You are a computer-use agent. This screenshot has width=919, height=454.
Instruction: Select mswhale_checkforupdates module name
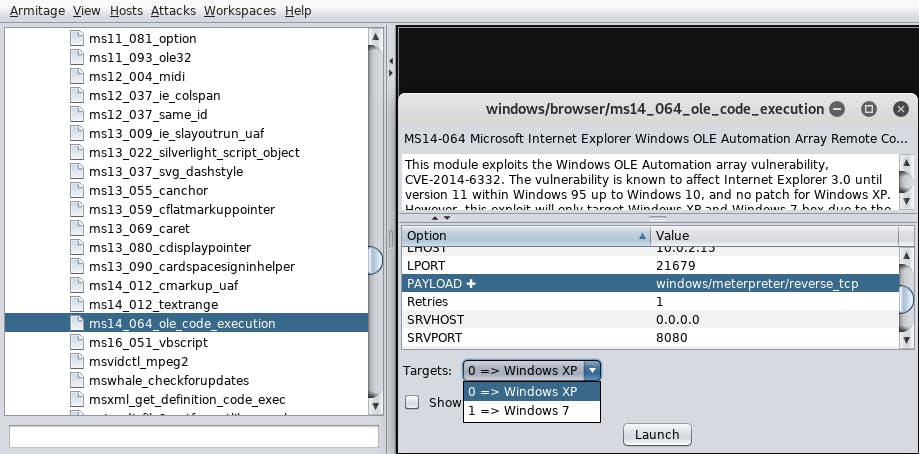point(169,381)
